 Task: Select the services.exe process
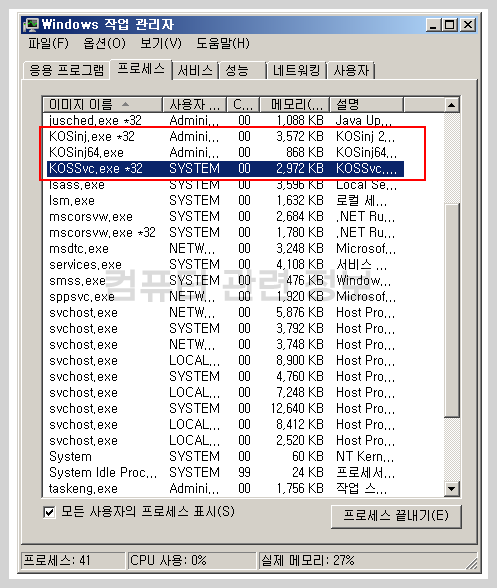(225, 265)
